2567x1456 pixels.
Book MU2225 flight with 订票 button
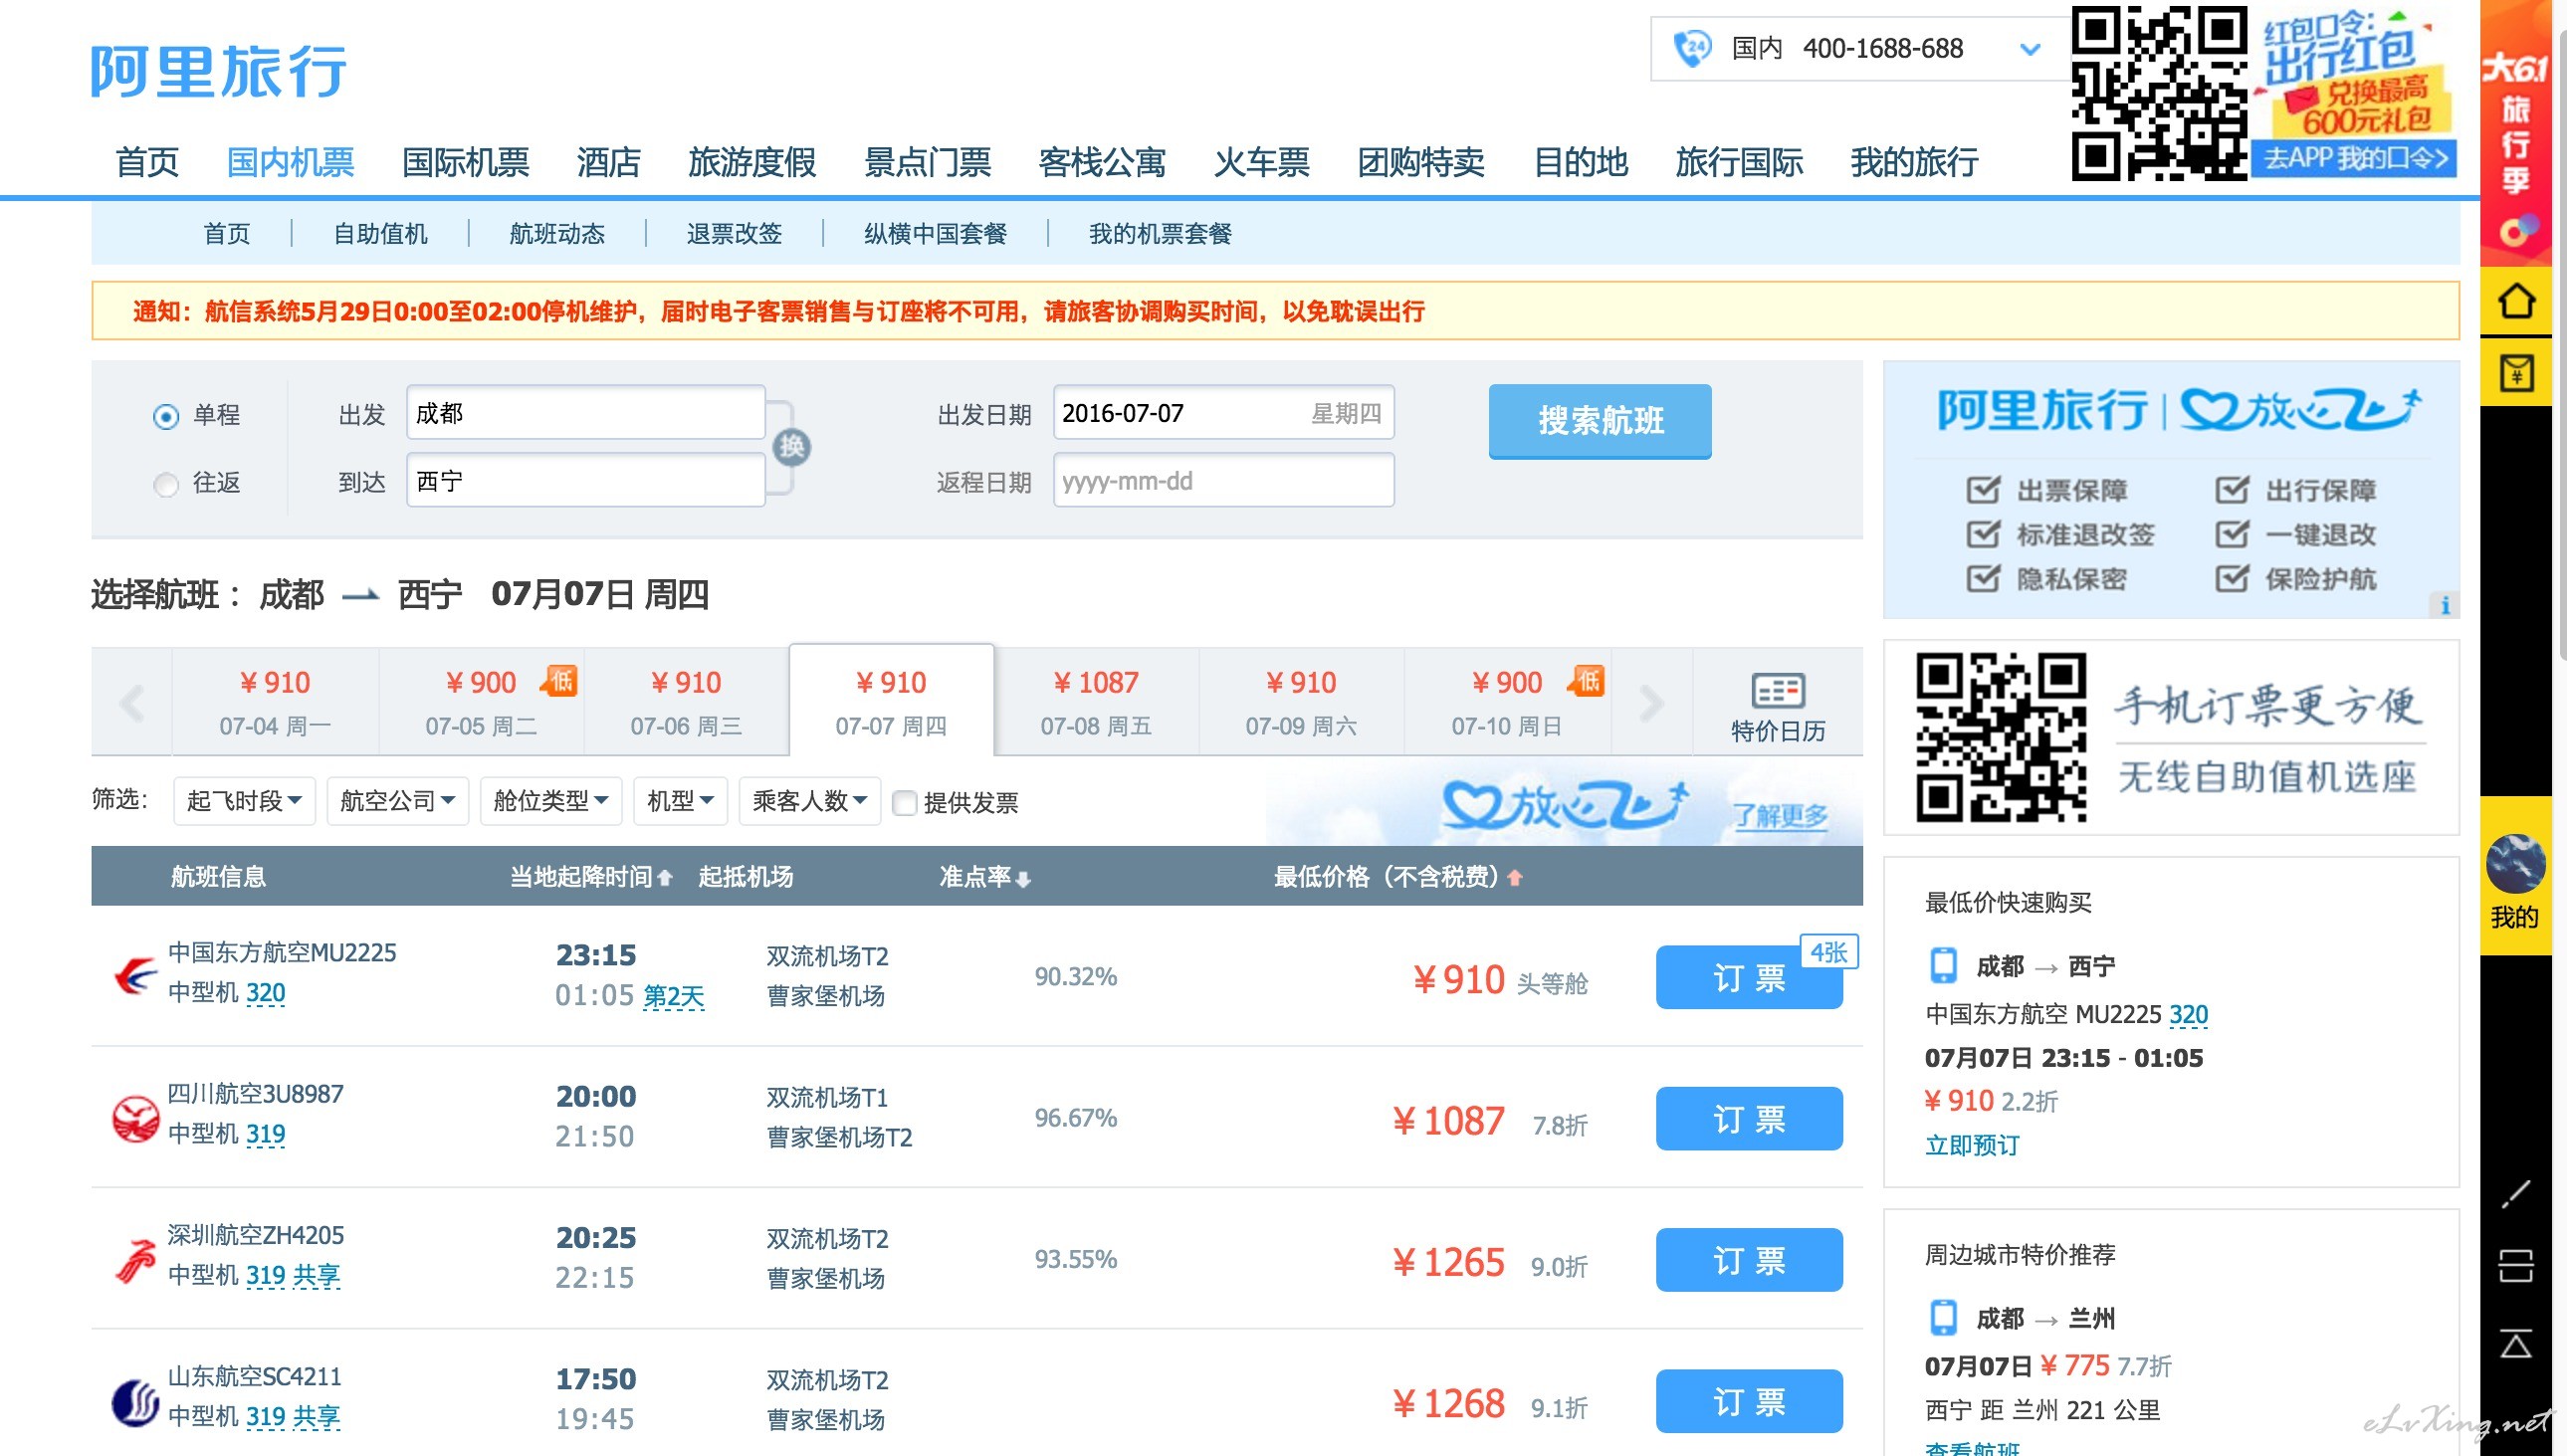click(1749, 978)
